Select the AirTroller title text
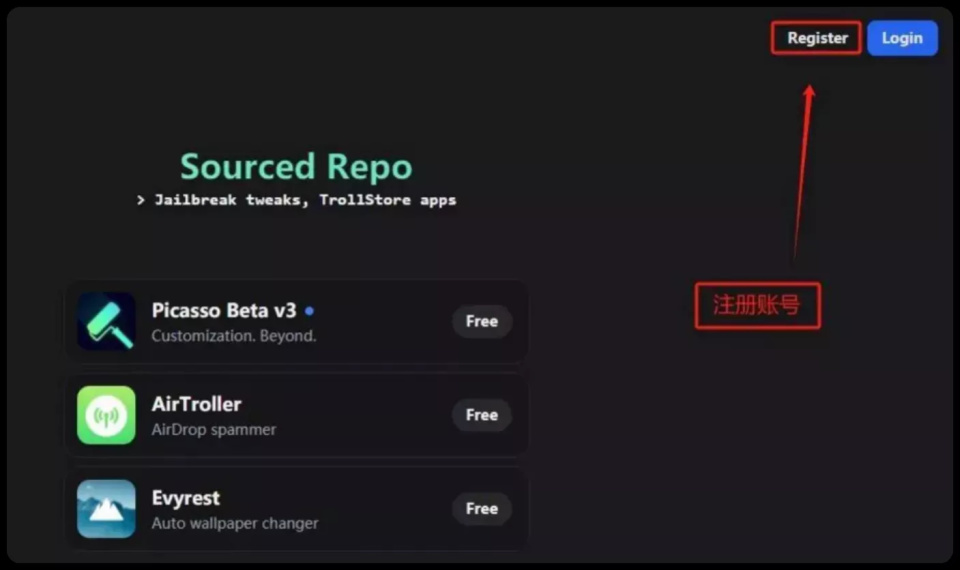 coord(196,404)
